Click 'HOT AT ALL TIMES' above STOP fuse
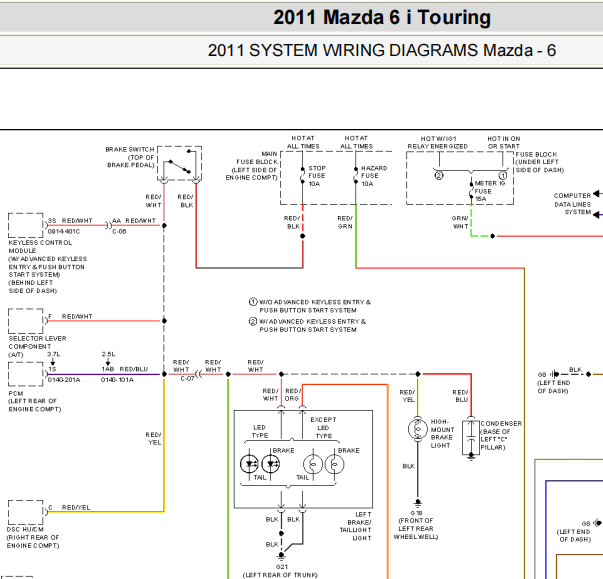This screenshot has height=579, width=603. (303, 142)
